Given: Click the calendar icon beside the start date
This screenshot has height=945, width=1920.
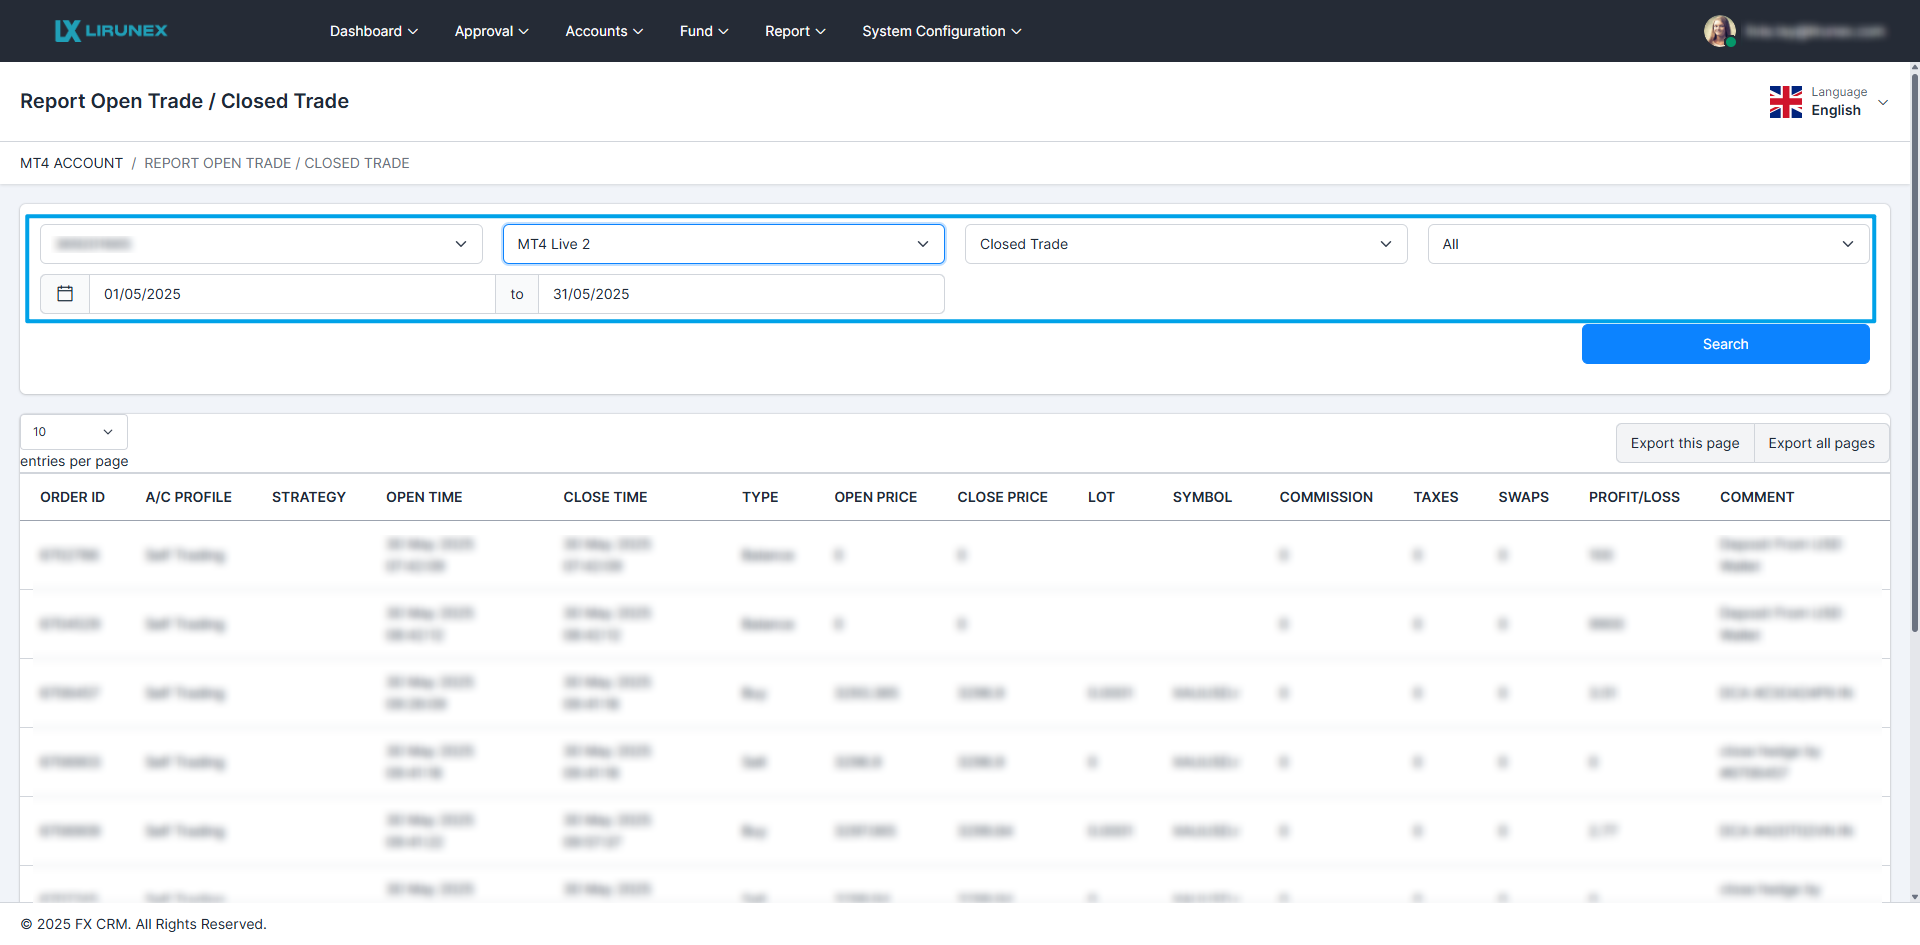Looking at the screenshot, I should (65, 294).
